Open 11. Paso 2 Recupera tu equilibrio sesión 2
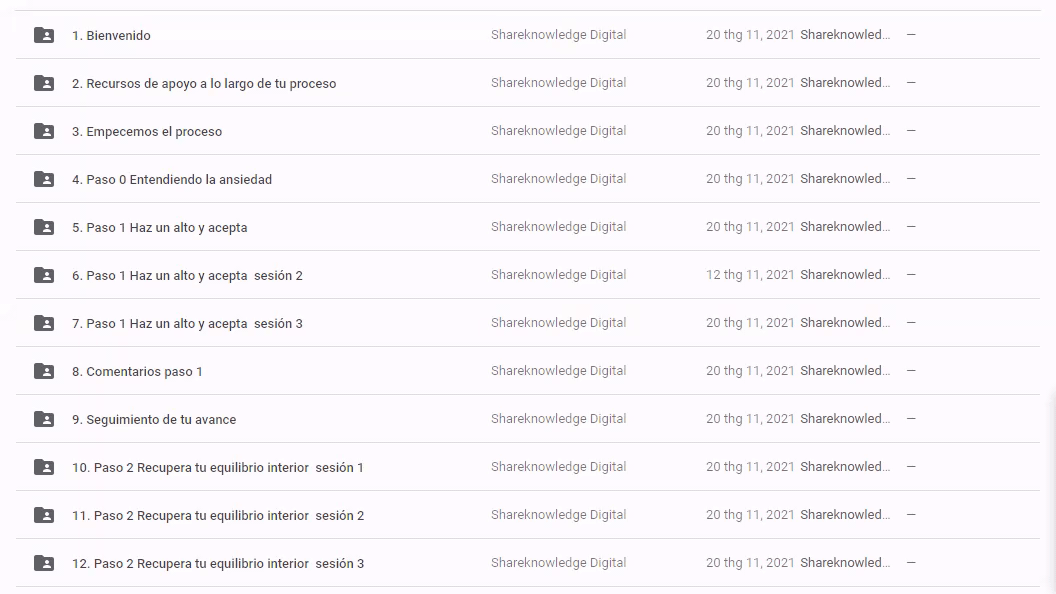The image size is (1056, 594). click(x=218, y=516)
